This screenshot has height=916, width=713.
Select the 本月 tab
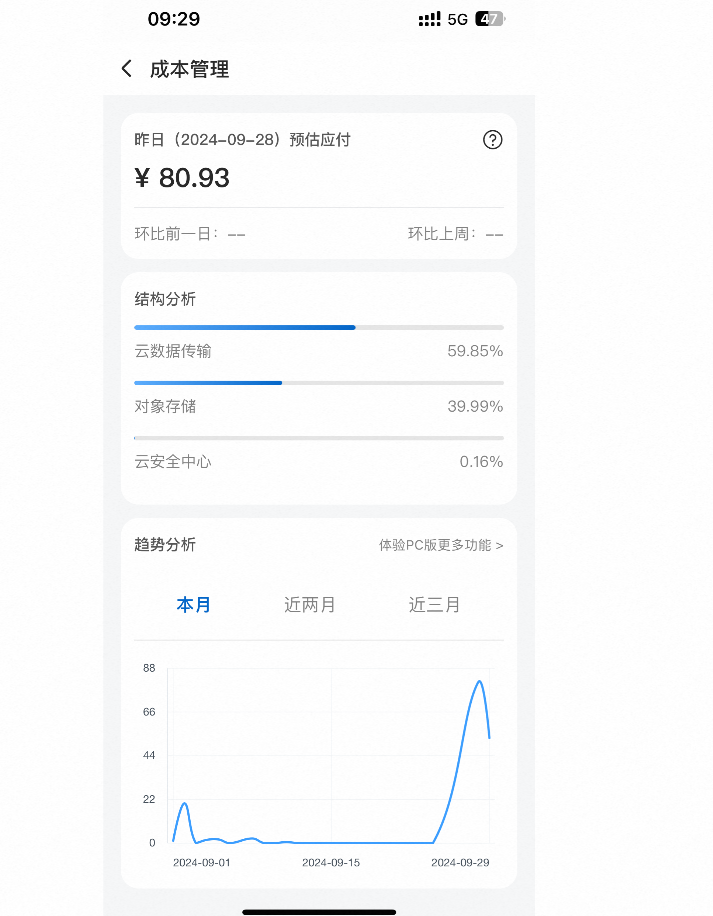(193, 605)
